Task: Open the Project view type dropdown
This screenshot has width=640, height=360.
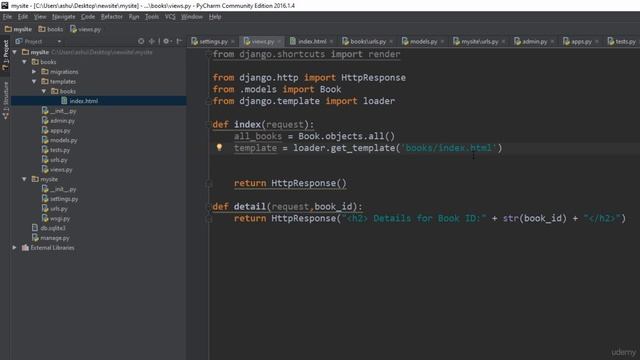Action: pos(59,41)
